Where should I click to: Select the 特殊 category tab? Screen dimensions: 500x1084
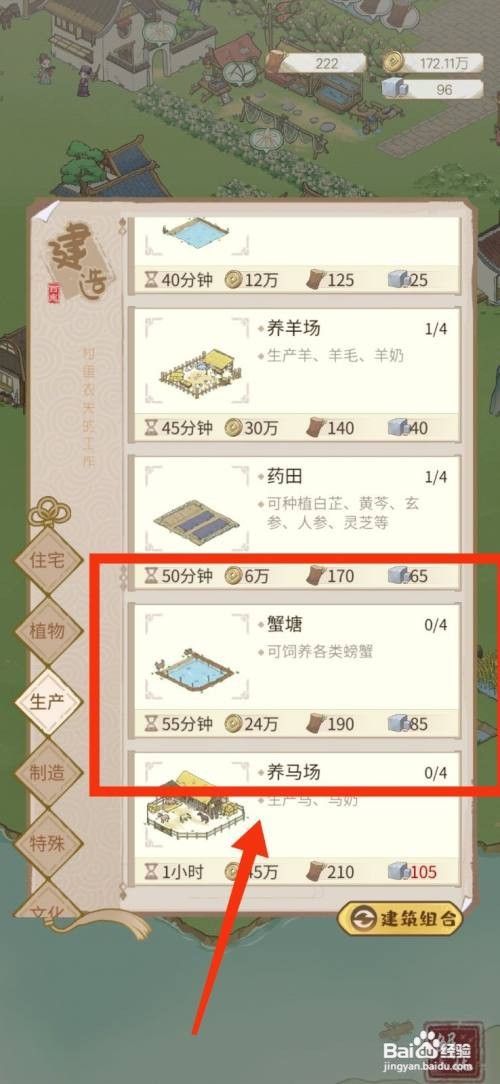click(48, 843)
